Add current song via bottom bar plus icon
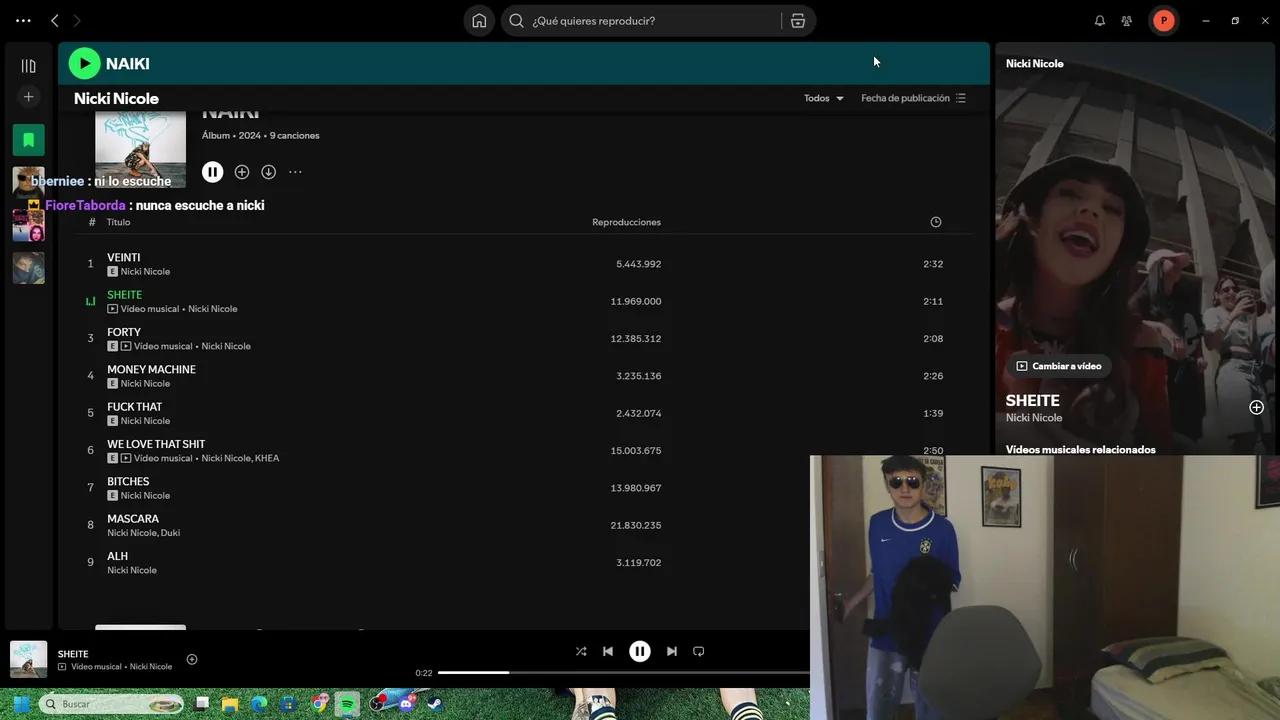The image size is (1280, 720). (192, 659)
